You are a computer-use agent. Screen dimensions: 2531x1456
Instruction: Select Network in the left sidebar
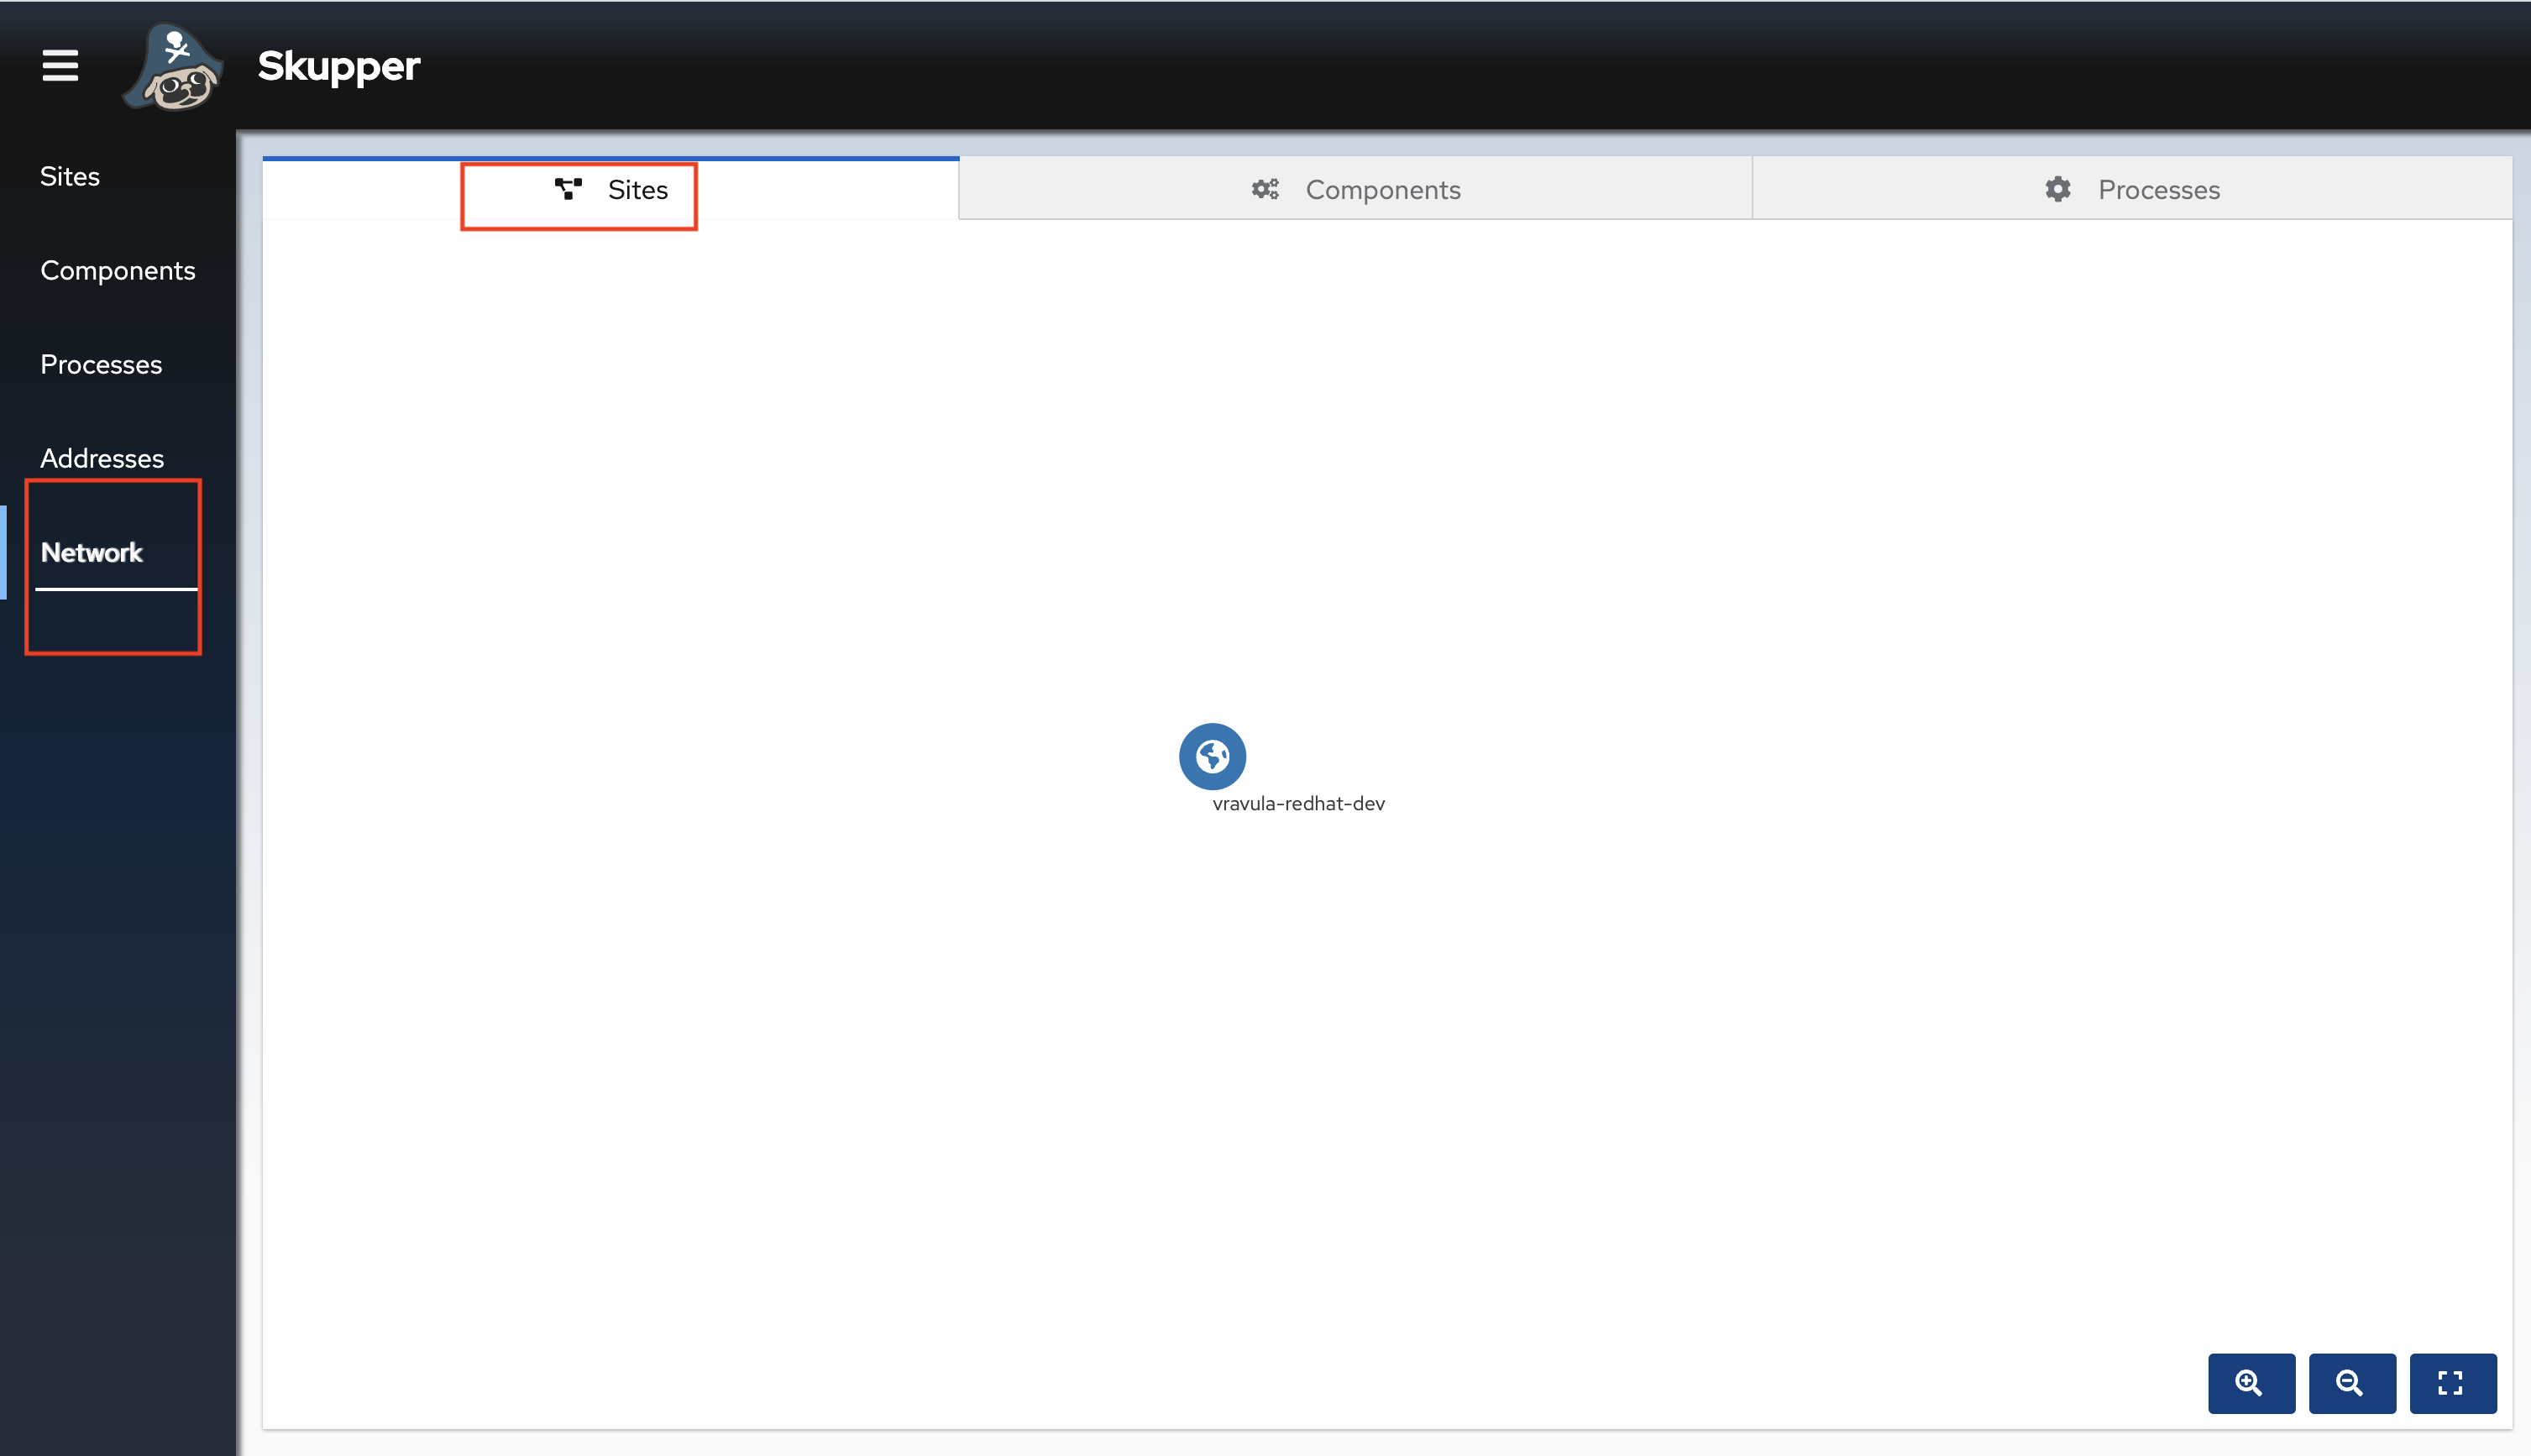[x=92, y=552]
